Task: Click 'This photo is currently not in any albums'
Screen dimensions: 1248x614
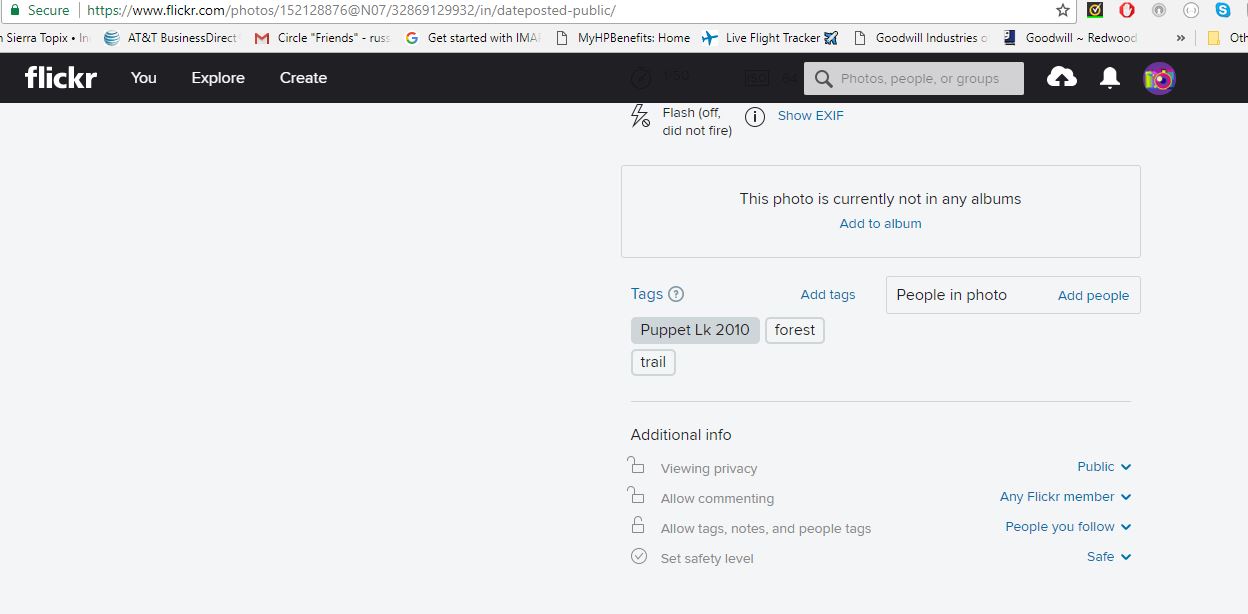Action: click(x=880, y=199)
